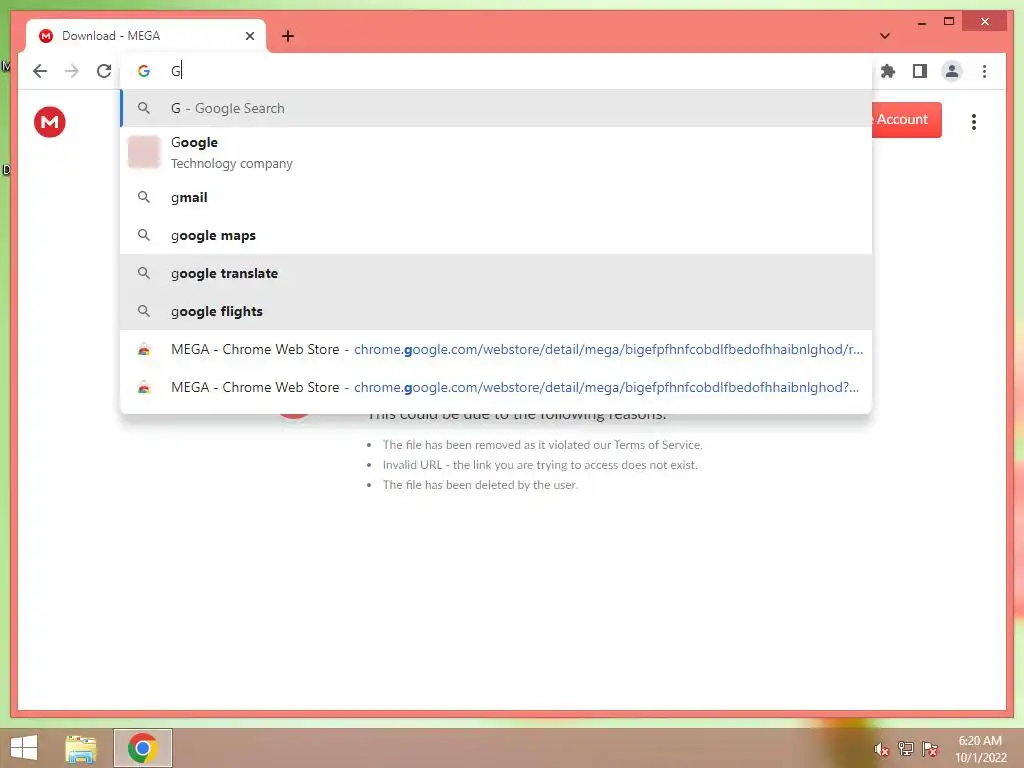The image size is (1024, 768).
Task: Click the browser forward arrow
Action: point(72,71)
